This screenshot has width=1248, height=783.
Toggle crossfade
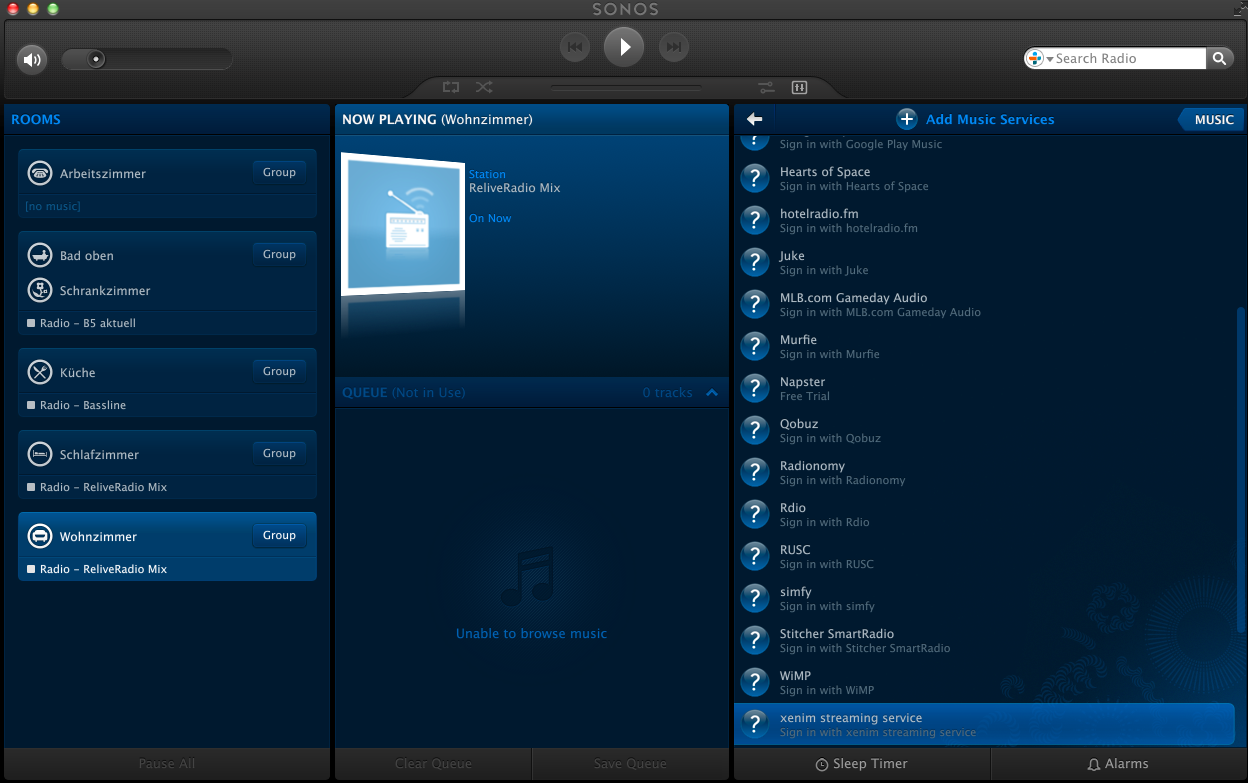pyautogui.click(x=766, y=87)
